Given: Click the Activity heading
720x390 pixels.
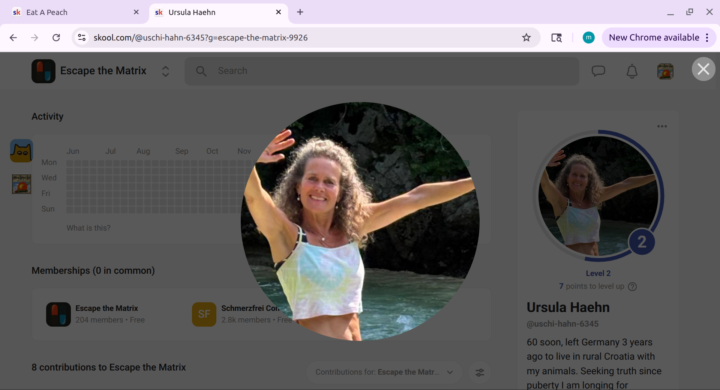Looking at the screenshot, I should coord(47,117).
